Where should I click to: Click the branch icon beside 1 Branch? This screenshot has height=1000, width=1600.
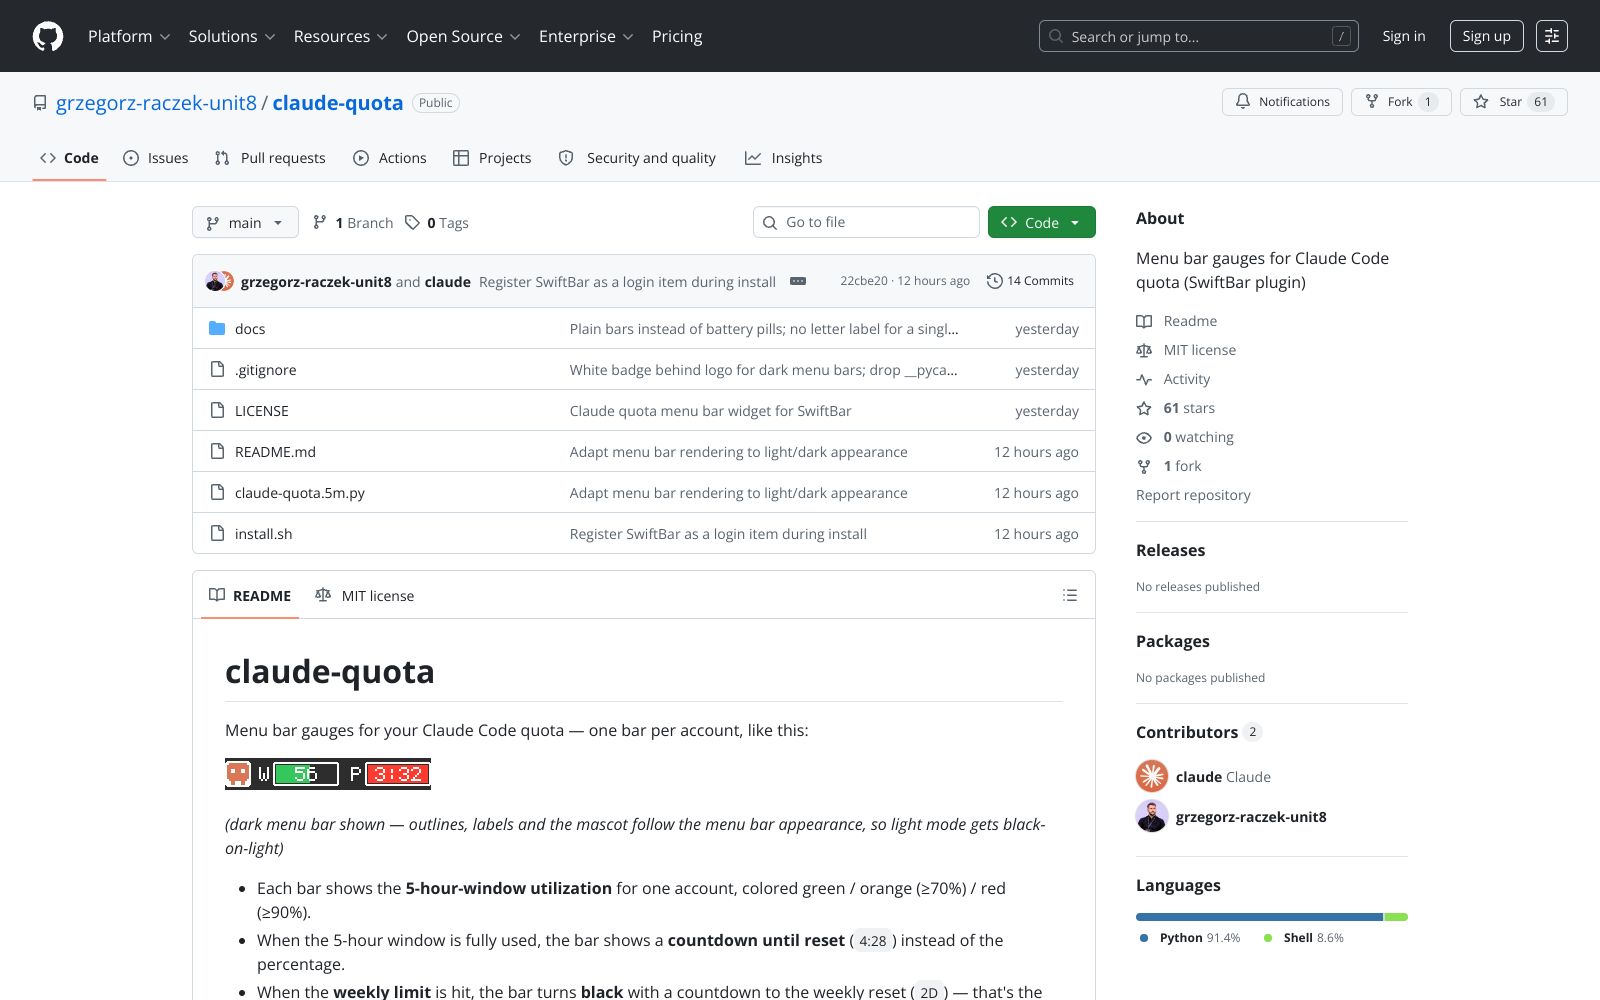320,222
